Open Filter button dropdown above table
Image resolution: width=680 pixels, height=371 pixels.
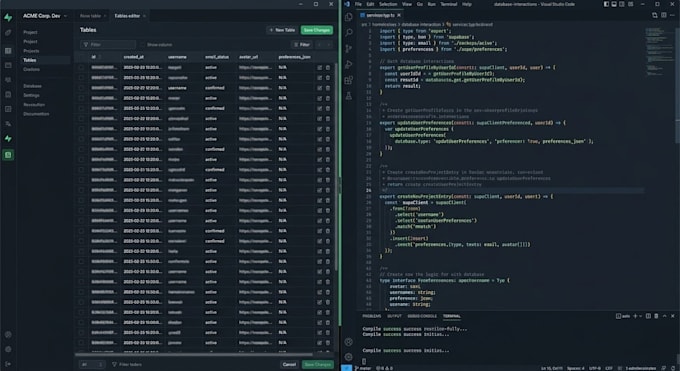point(302,45)
